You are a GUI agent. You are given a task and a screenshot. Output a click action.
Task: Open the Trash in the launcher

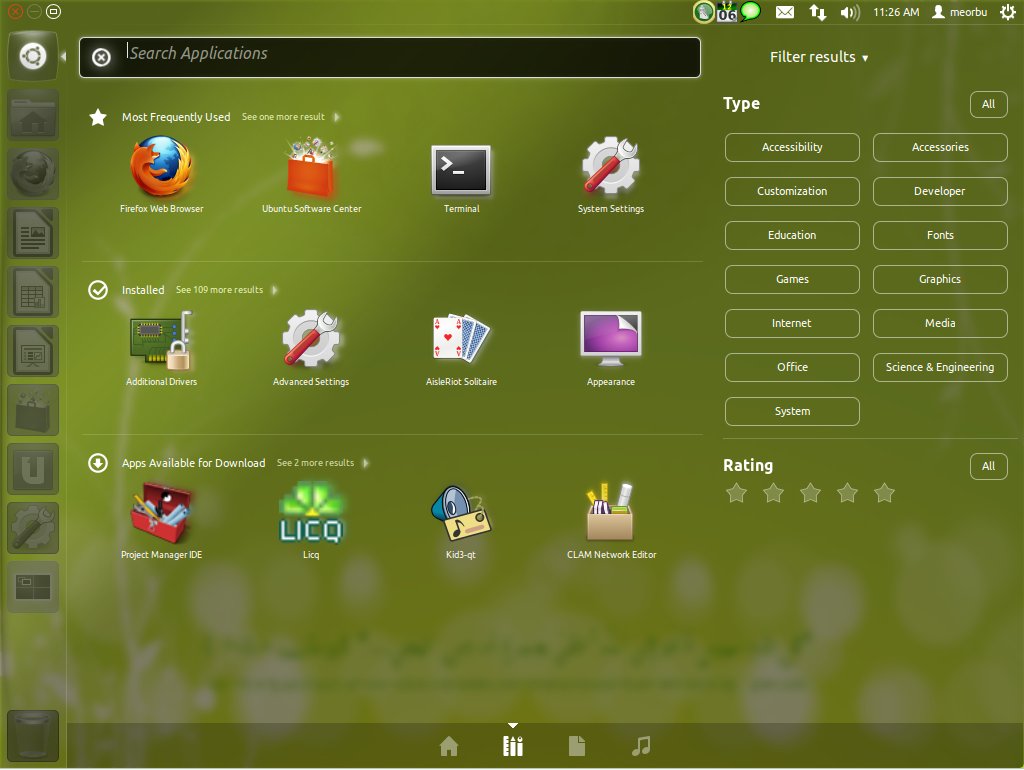pos(33,736)
